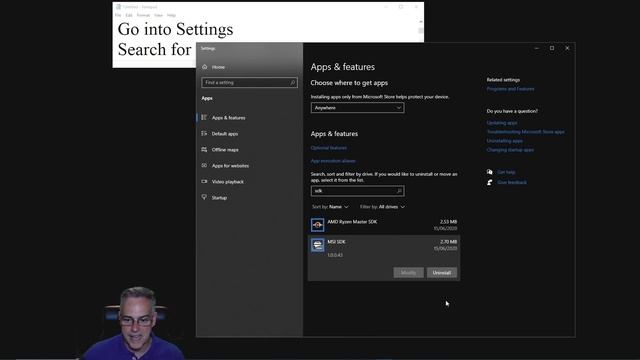Screen dimensions: 640x360
Task: Click the Notepad app icon in the title bar
Action: 118,7
